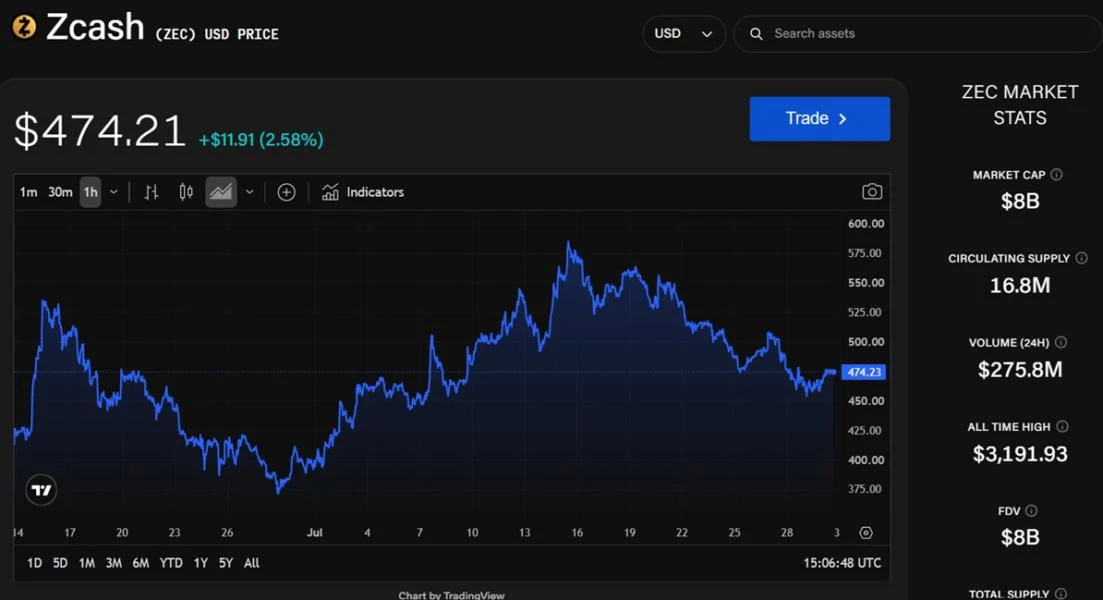Click the compare or add symbol icon
The height and width of the screenshot is (600, 1103).
click(x=286, y=192)
